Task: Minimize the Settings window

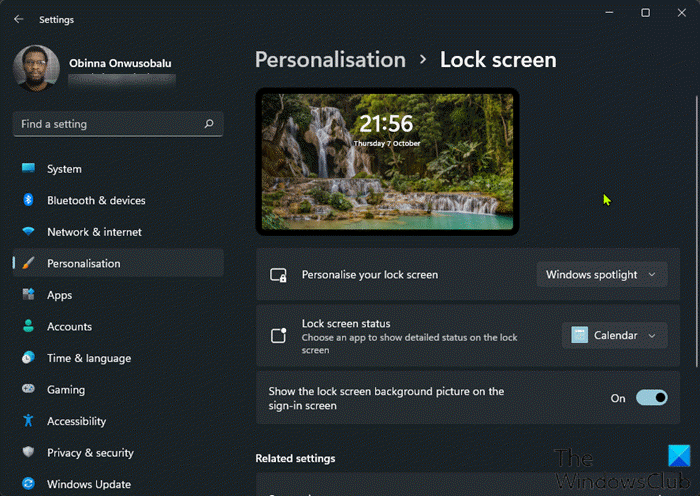Action: pos(609,13)
